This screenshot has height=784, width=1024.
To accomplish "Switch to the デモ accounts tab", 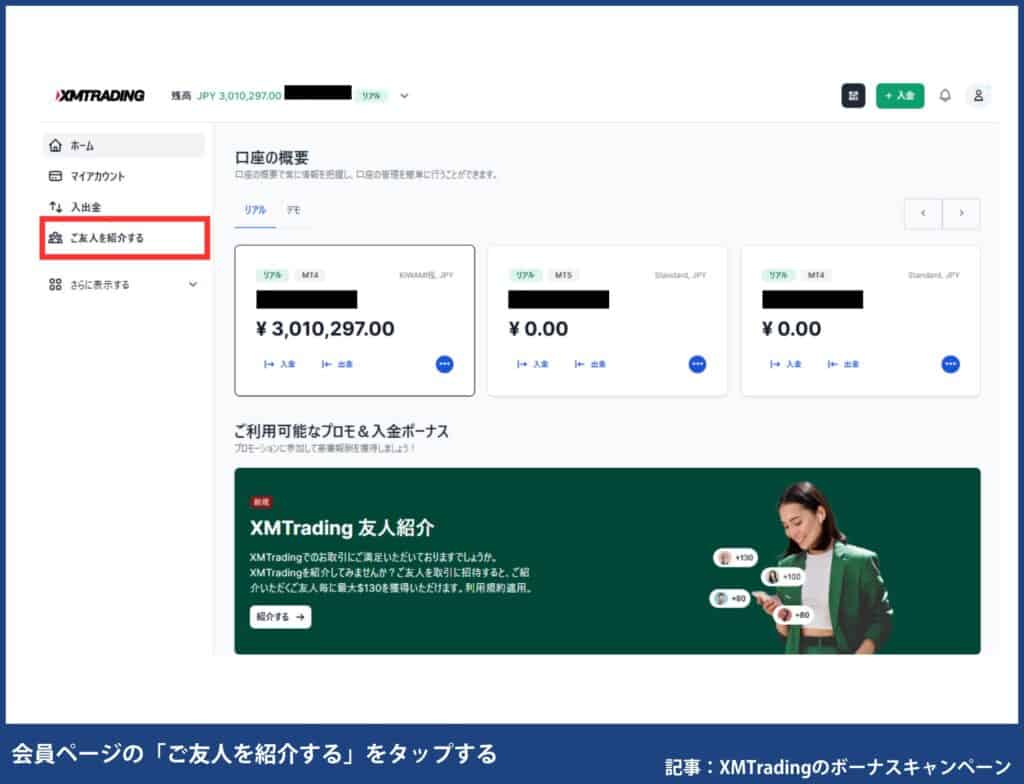I will [293, 210].
